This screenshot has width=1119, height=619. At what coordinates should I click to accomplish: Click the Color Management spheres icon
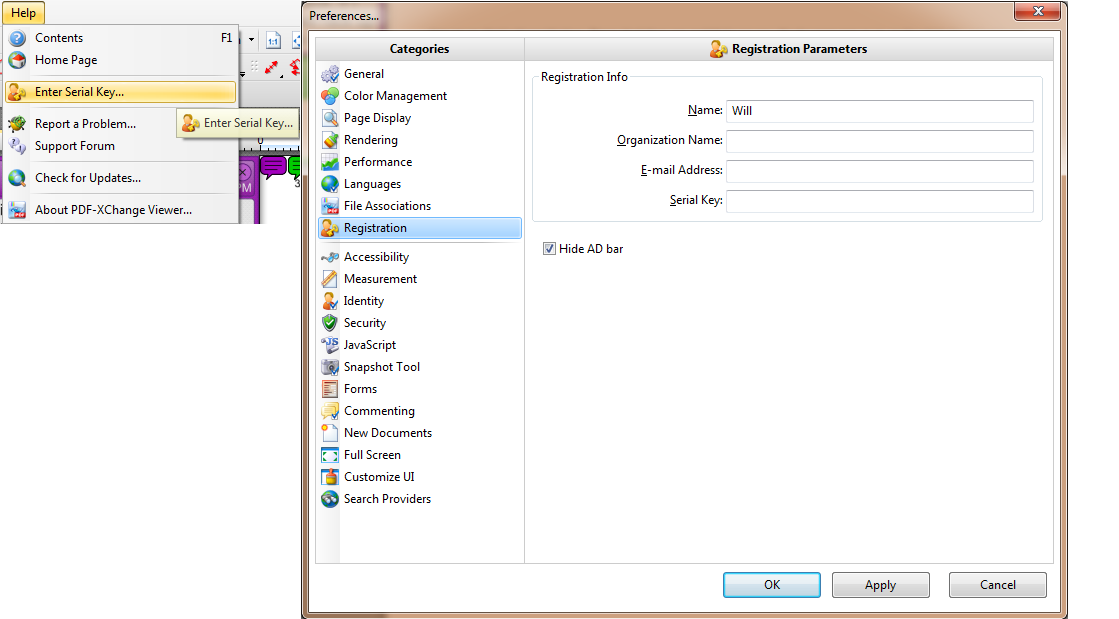coord(330,96)
